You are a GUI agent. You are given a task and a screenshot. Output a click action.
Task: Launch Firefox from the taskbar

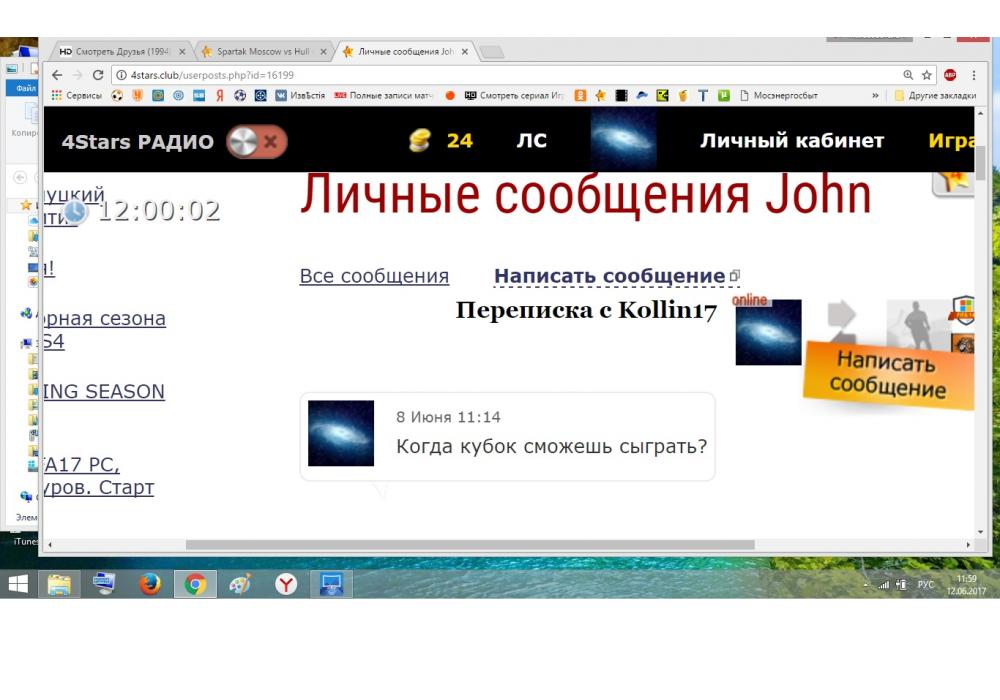(x=150, y=585)
